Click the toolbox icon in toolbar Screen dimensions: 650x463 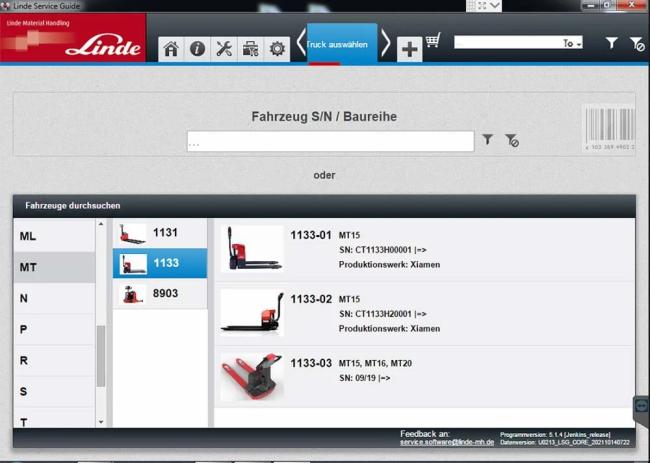tap(250, 49)
